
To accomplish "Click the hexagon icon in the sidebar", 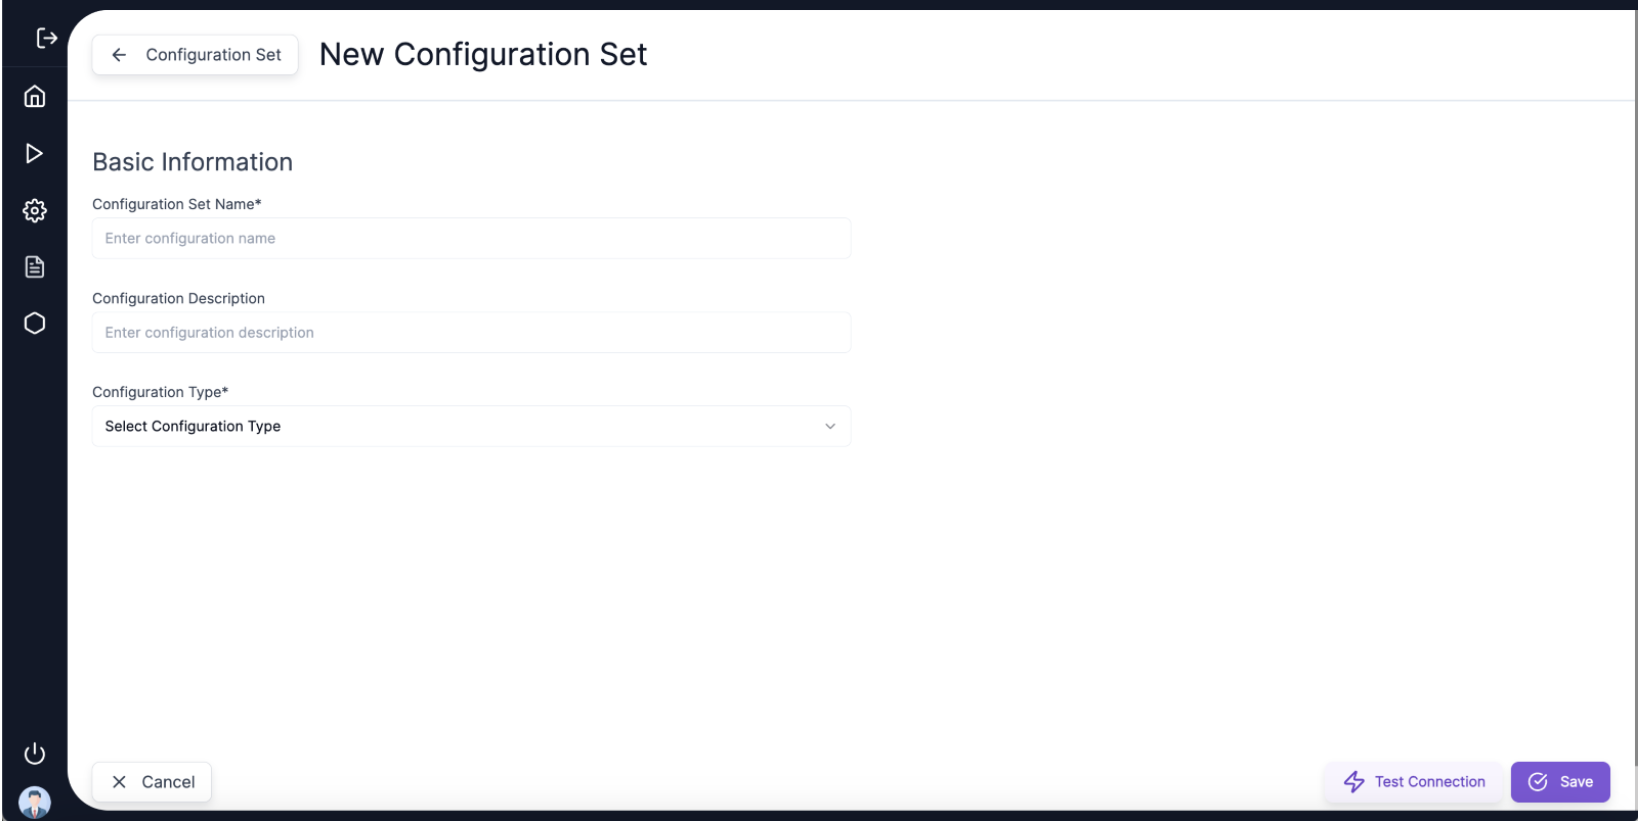I will click(x=35, y=323).
